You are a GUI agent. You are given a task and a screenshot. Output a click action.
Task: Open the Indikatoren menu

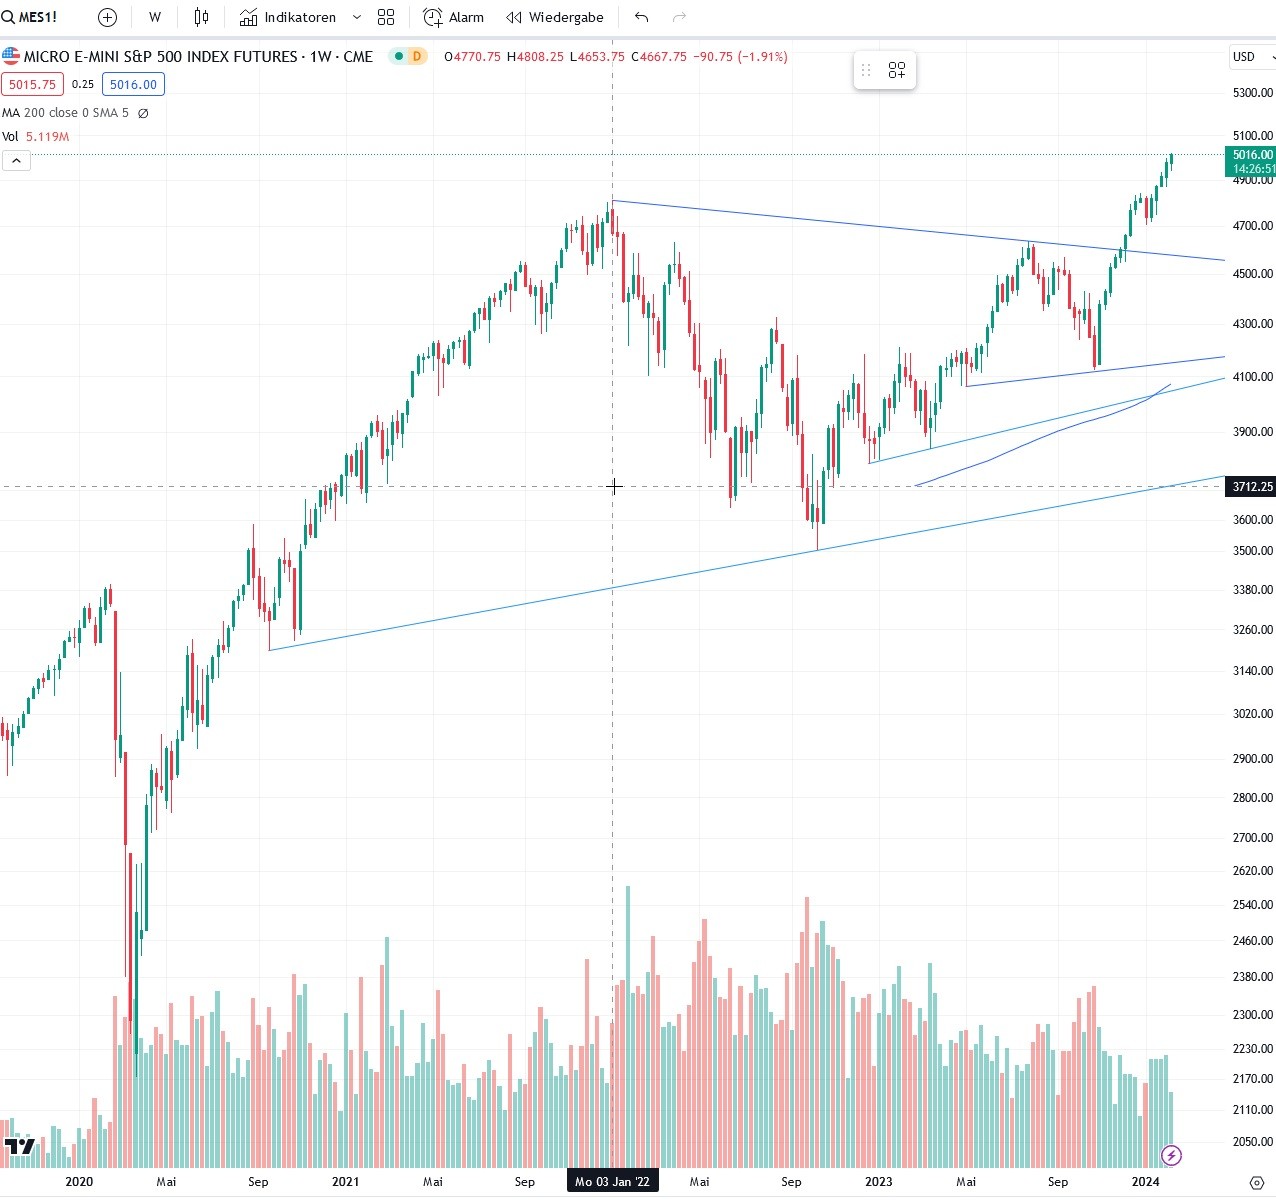point(289,17)
